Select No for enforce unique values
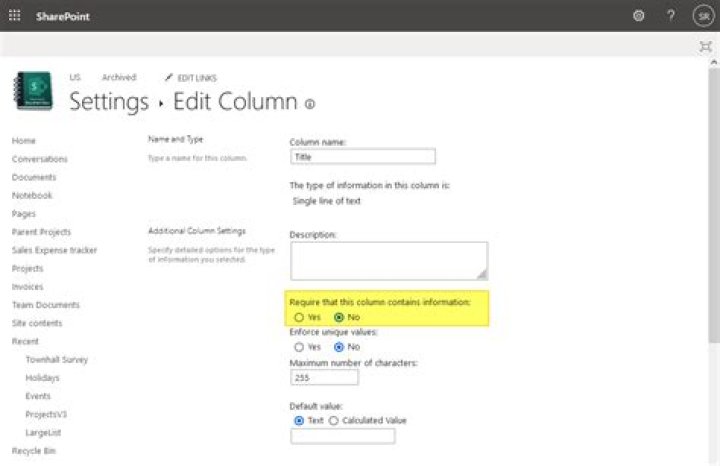 [x=339, y=347]
